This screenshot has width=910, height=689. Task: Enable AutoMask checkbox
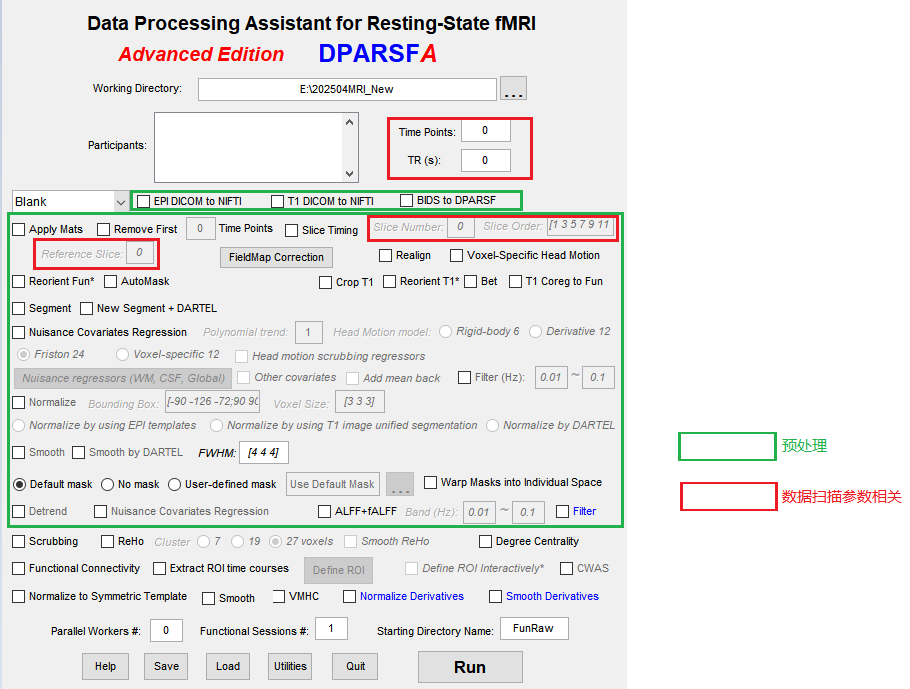coord(110,282)
